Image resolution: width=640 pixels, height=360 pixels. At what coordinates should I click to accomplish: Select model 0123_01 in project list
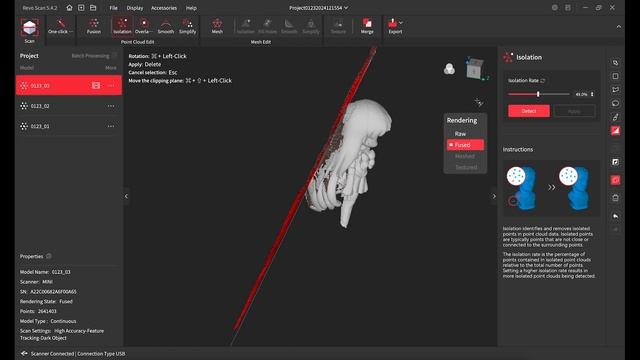coord(69,127)
